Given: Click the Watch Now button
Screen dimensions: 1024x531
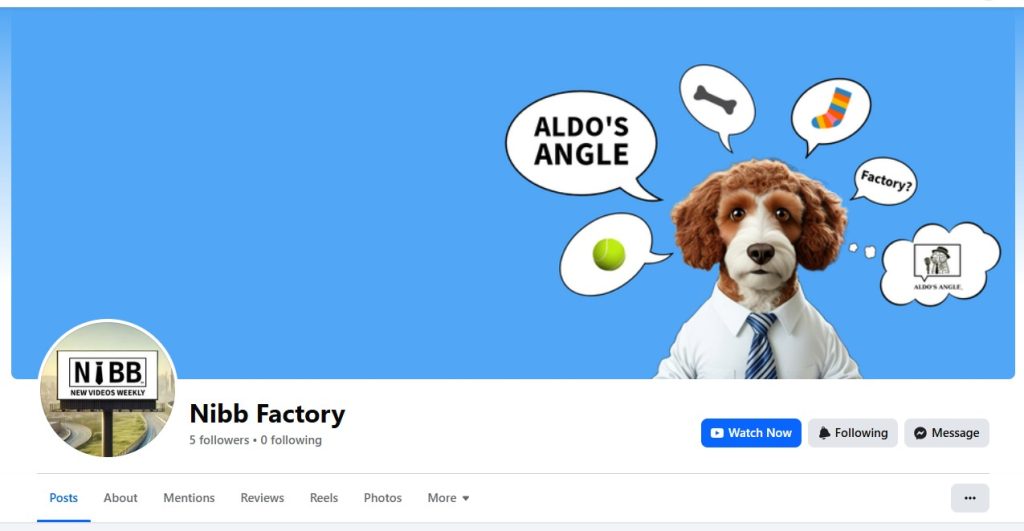Looking at the screenshot, I should [x=751, y=433].
